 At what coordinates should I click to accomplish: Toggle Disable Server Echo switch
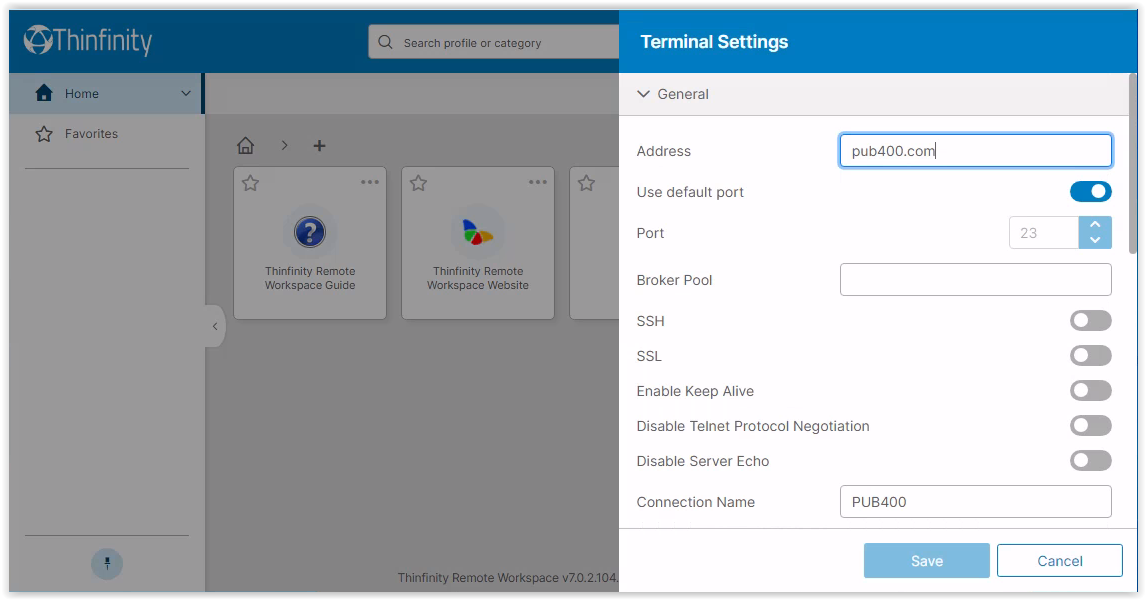[1090, 460]
